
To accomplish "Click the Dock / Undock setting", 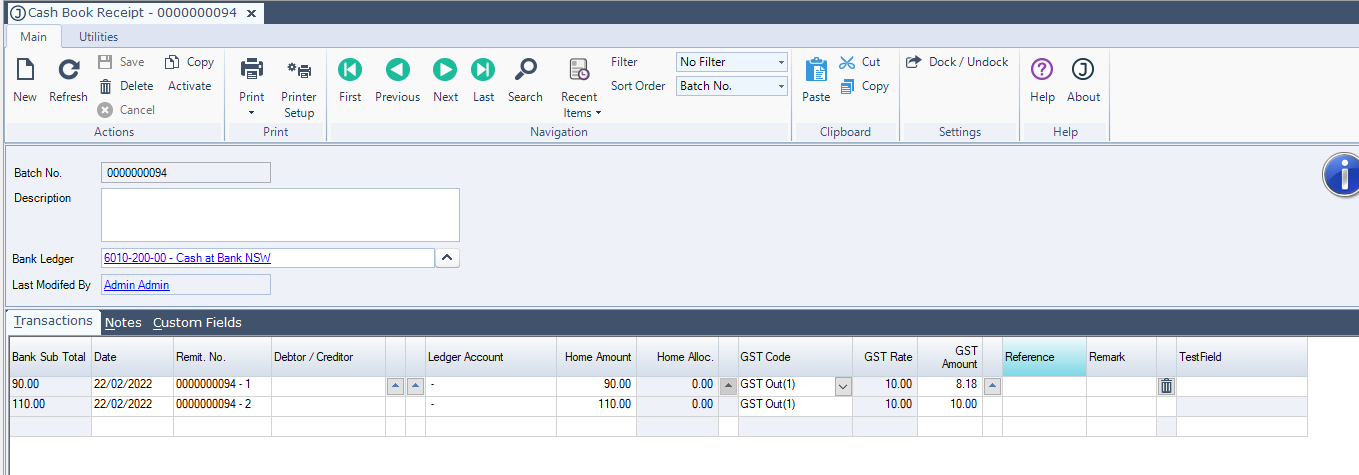I will click(x=957, y=62).
